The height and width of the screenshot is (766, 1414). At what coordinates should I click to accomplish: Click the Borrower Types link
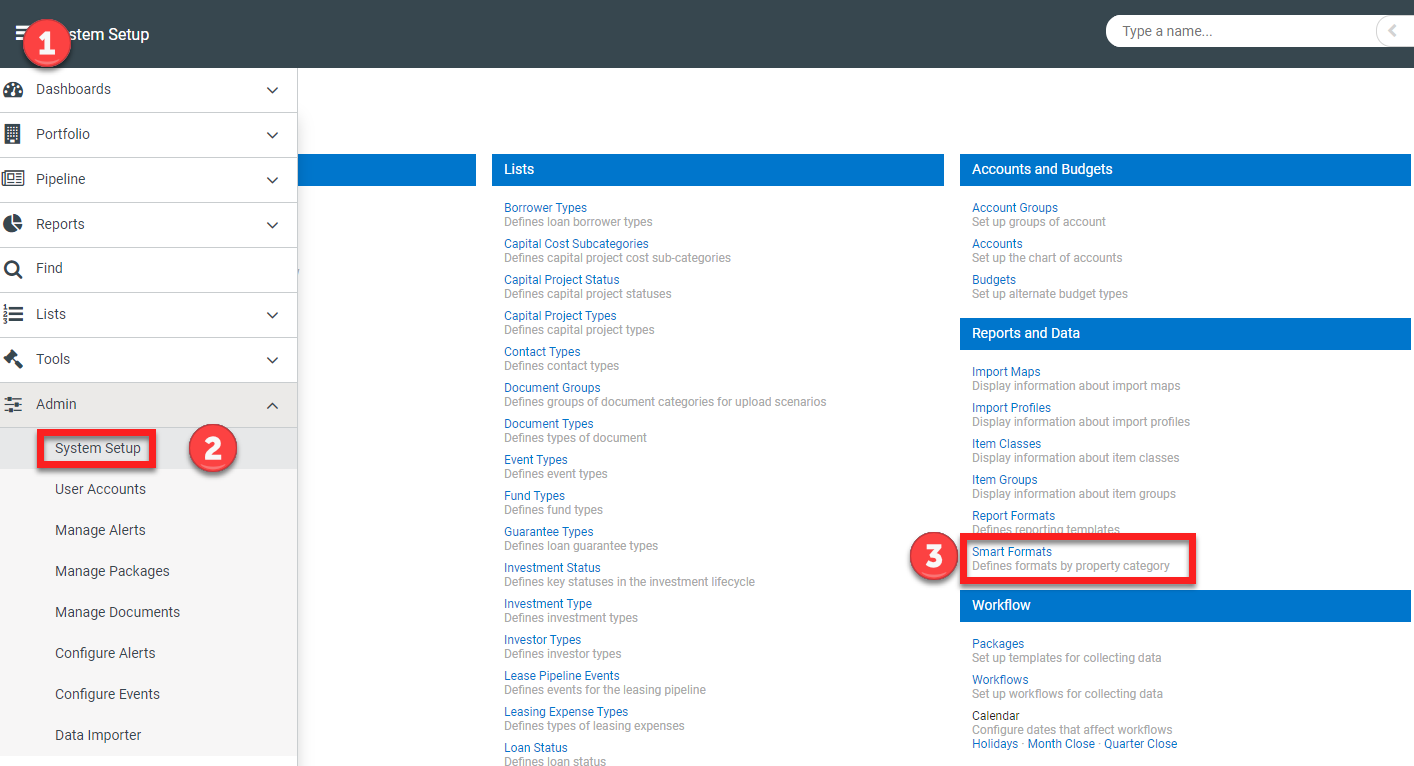click(x=545, y=207)
